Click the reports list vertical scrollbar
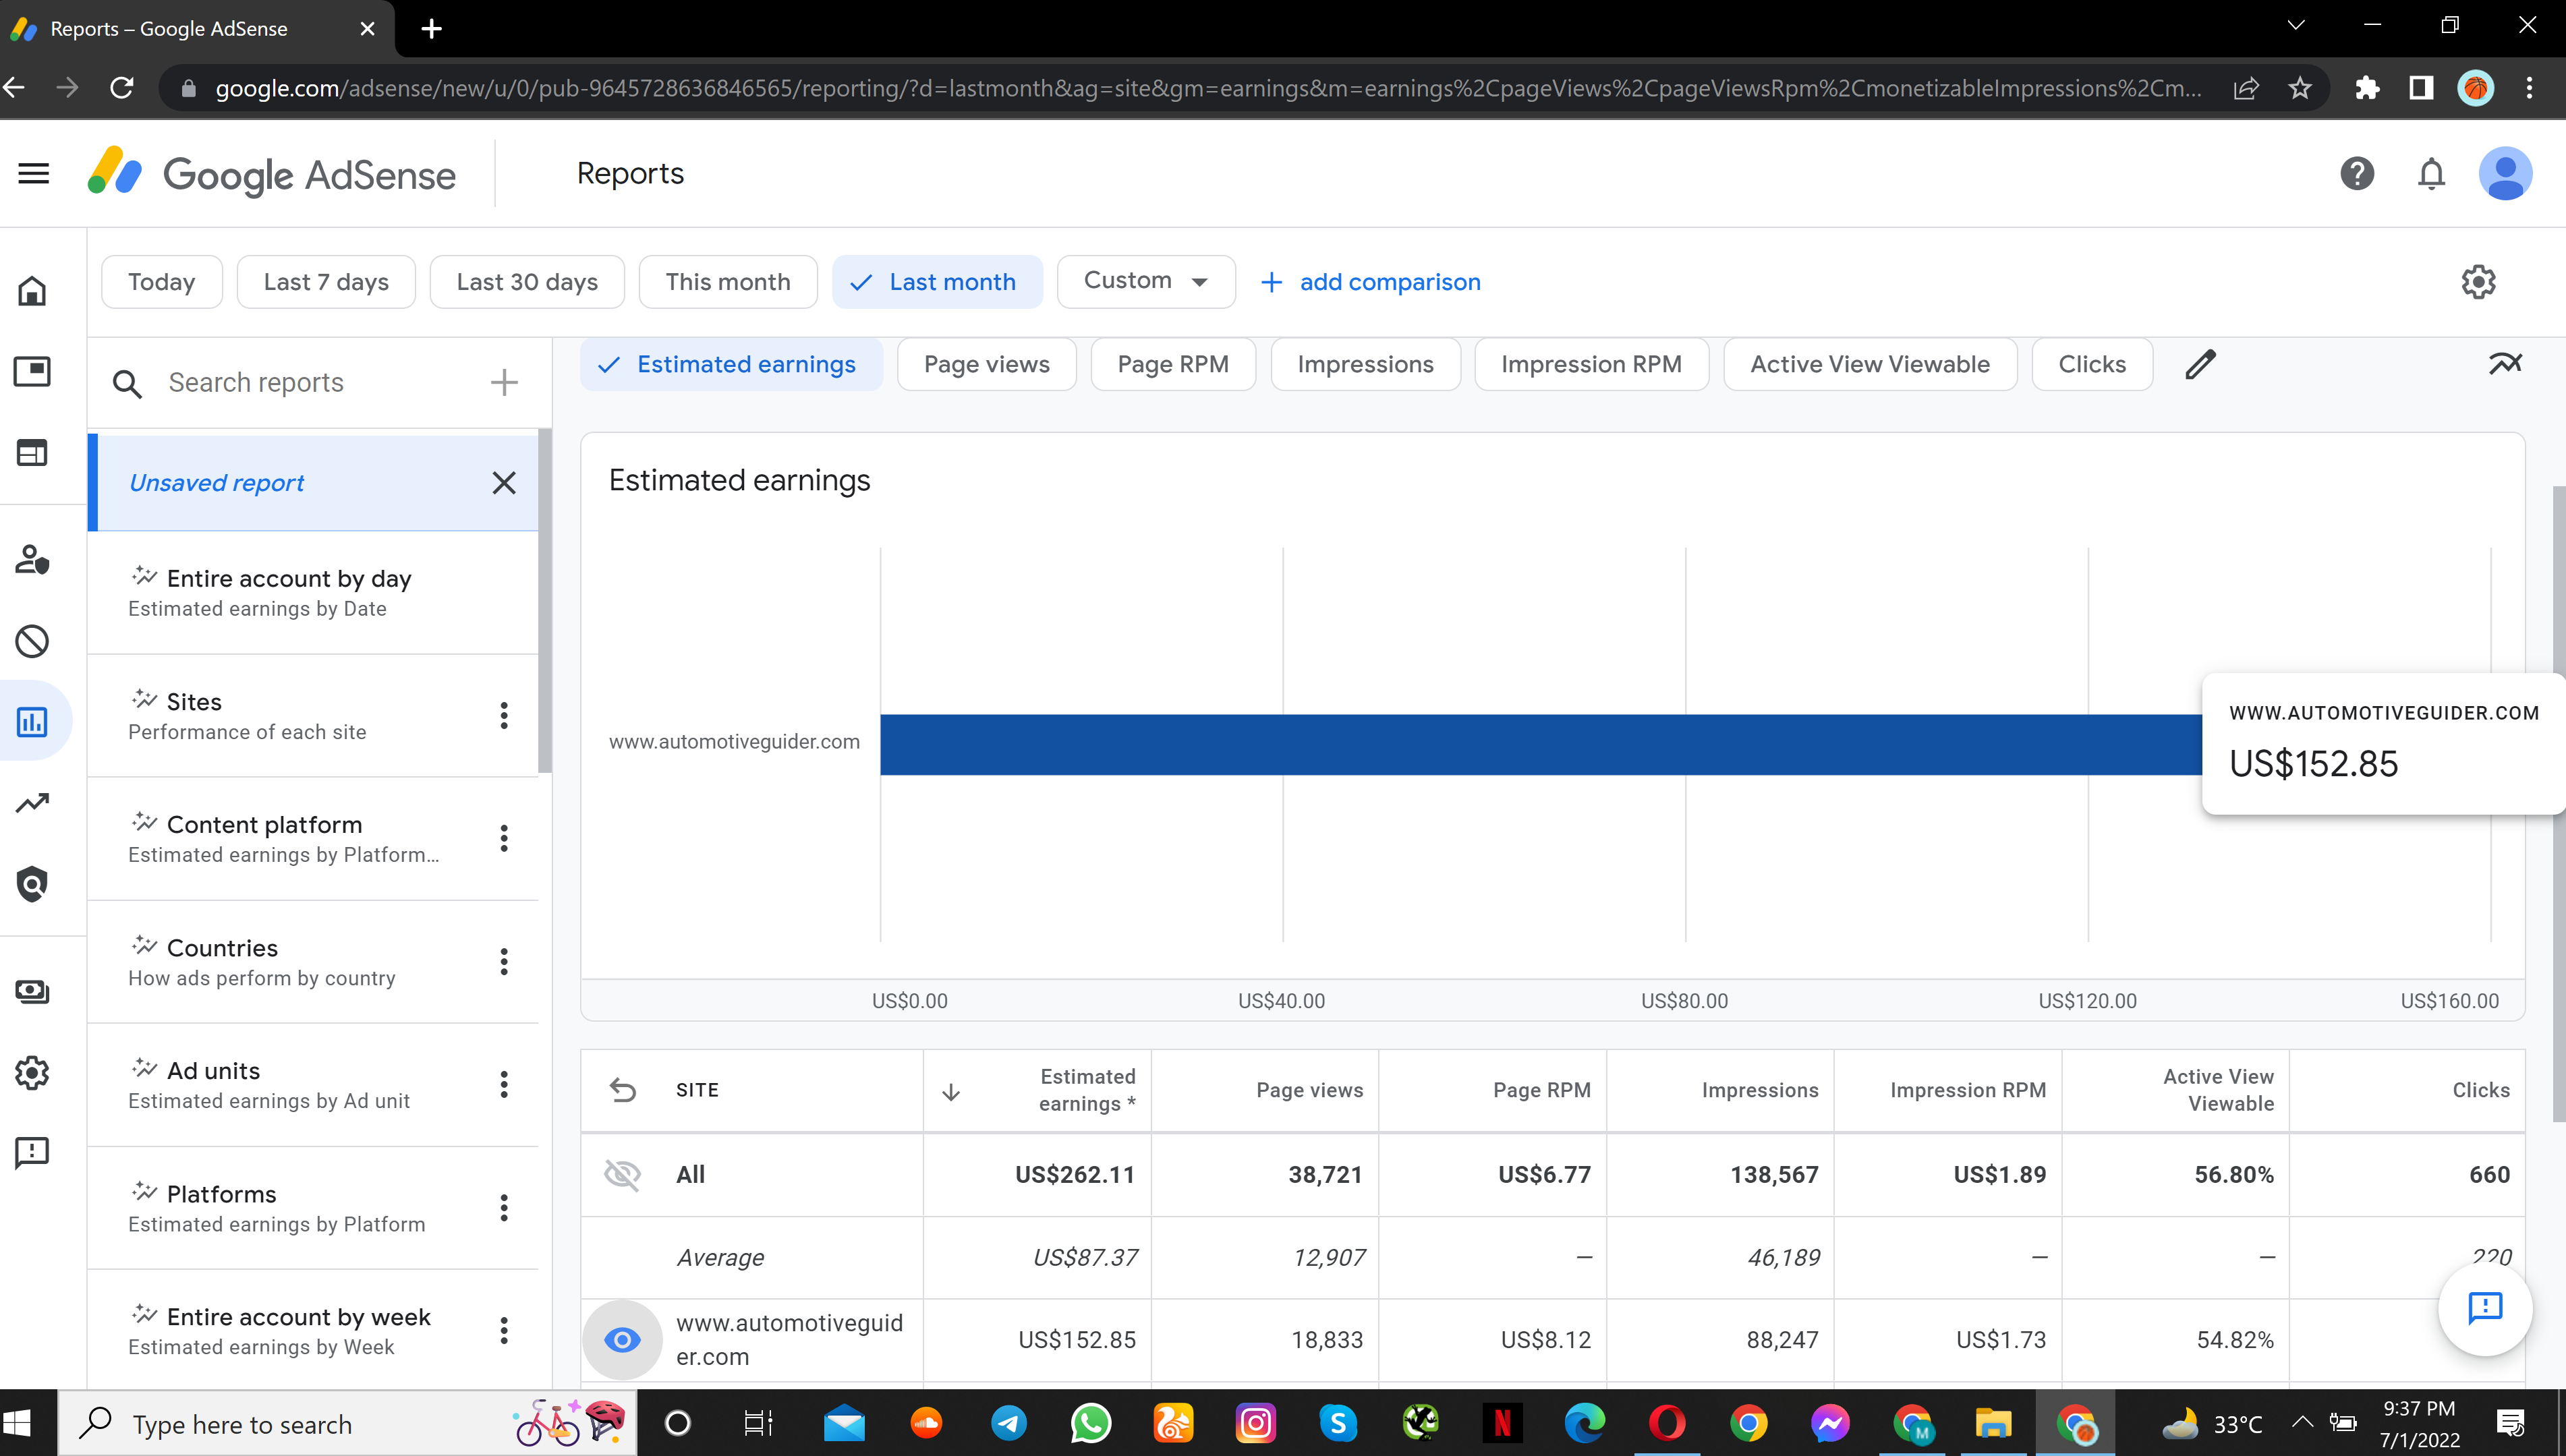 coord(545,600)
